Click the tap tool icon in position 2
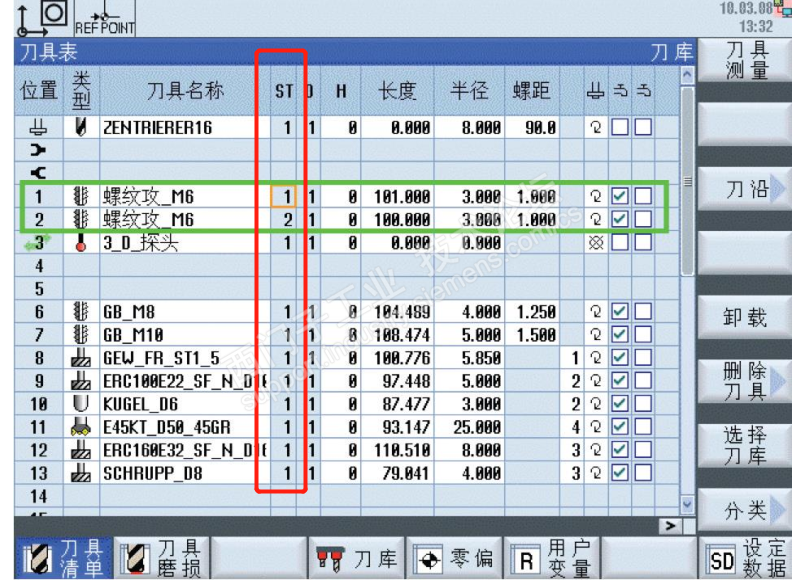The image size is (803, 584). 80,219
